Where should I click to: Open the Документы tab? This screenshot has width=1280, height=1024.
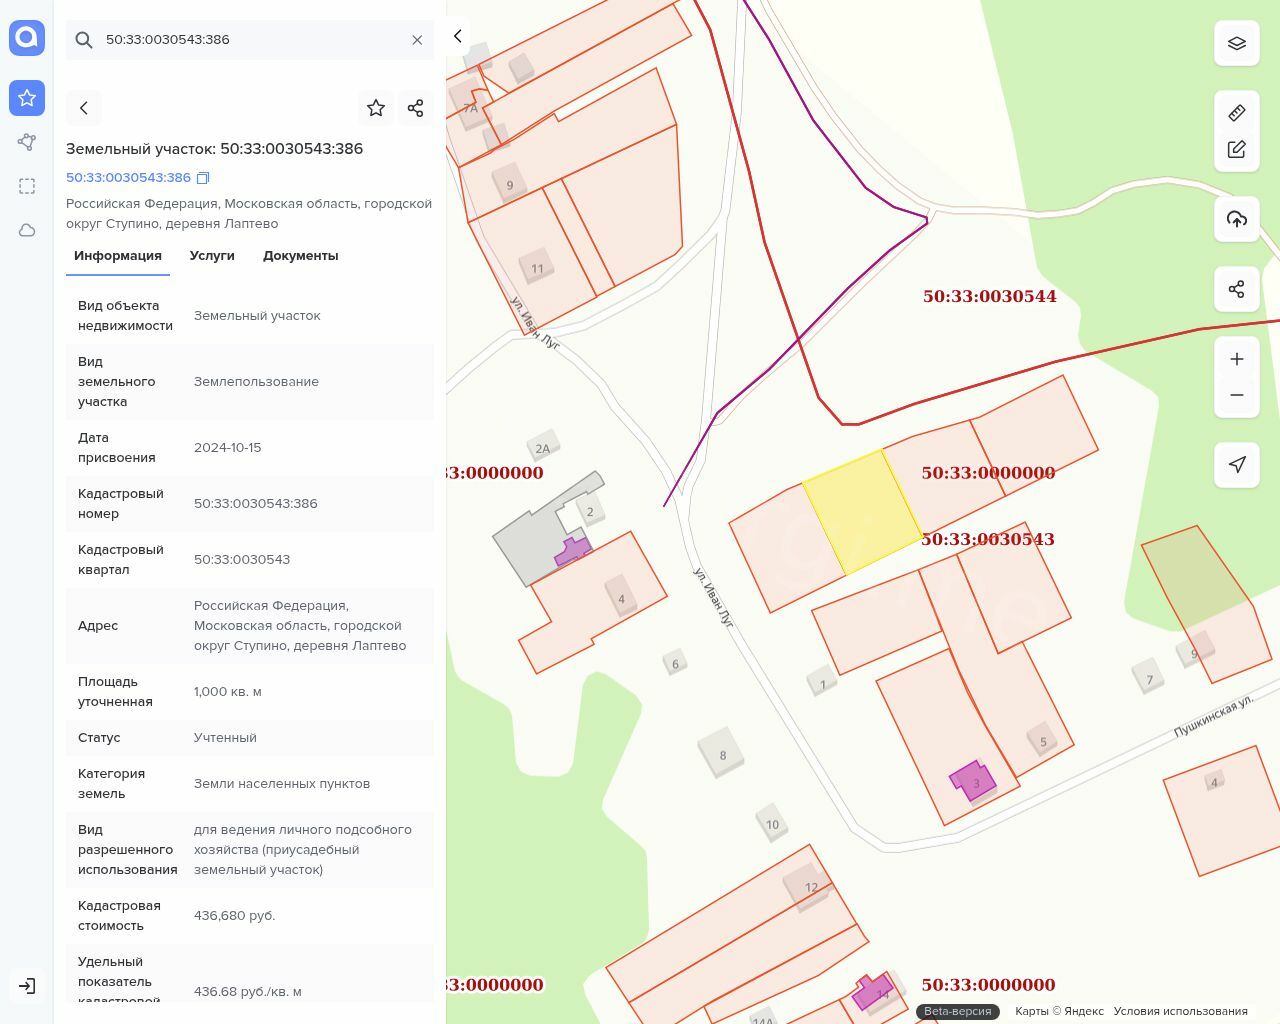(x=300, y=256)
